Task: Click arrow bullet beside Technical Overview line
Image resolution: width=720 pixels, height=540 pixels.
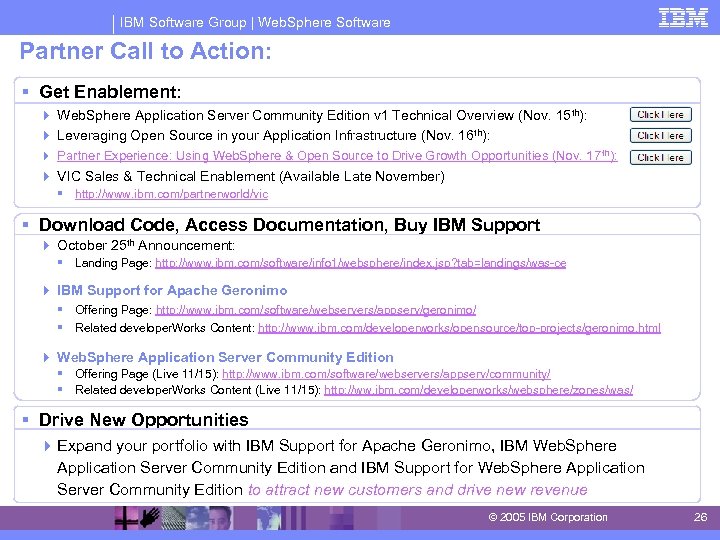Action: pyautogui.click(x=46, y=115)
